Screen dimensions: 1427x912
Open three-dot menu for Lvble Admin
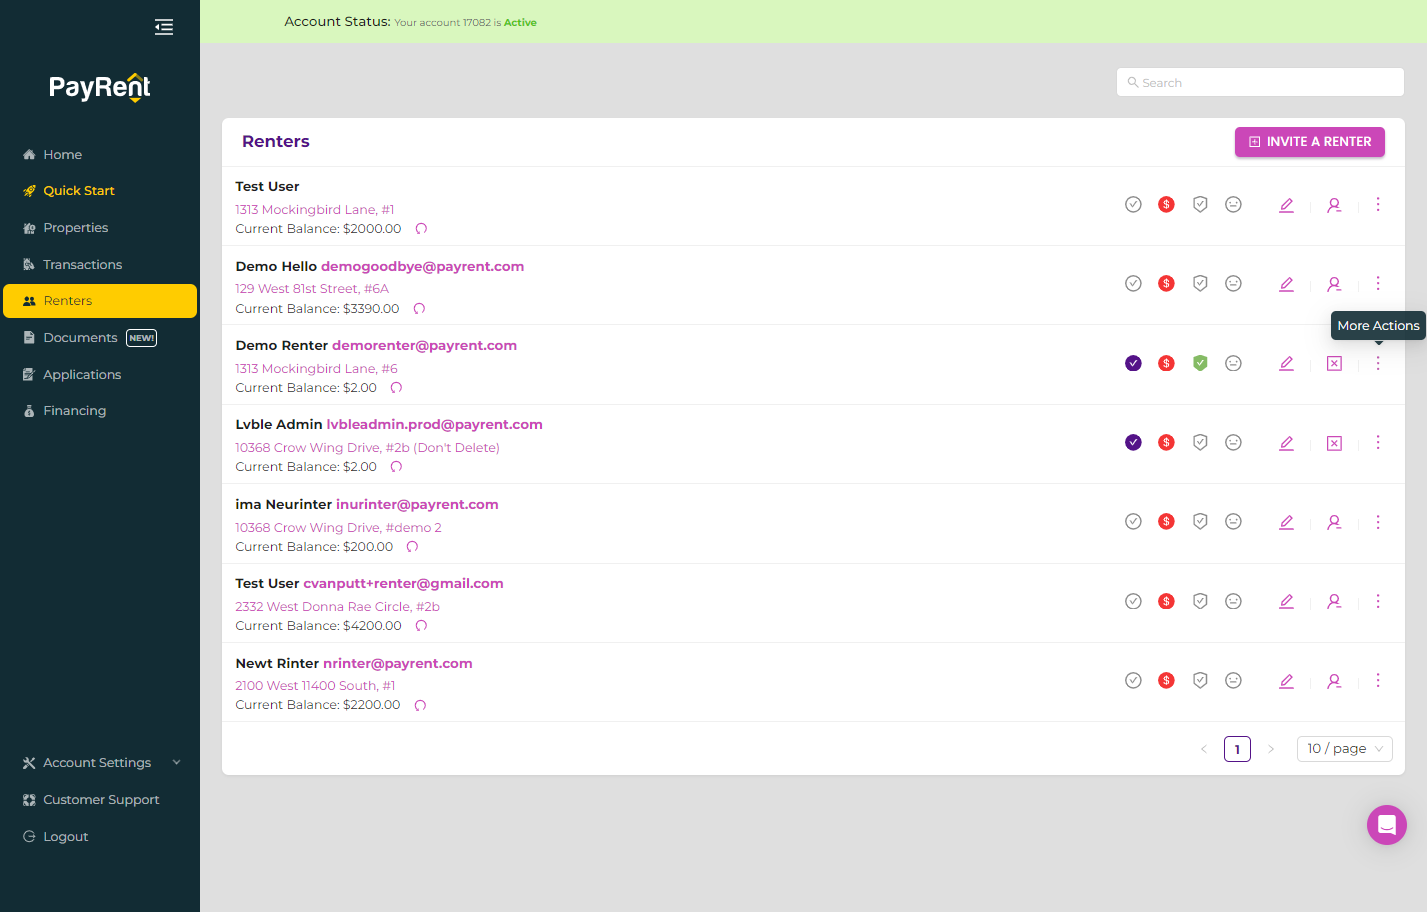click(1378, 442)
